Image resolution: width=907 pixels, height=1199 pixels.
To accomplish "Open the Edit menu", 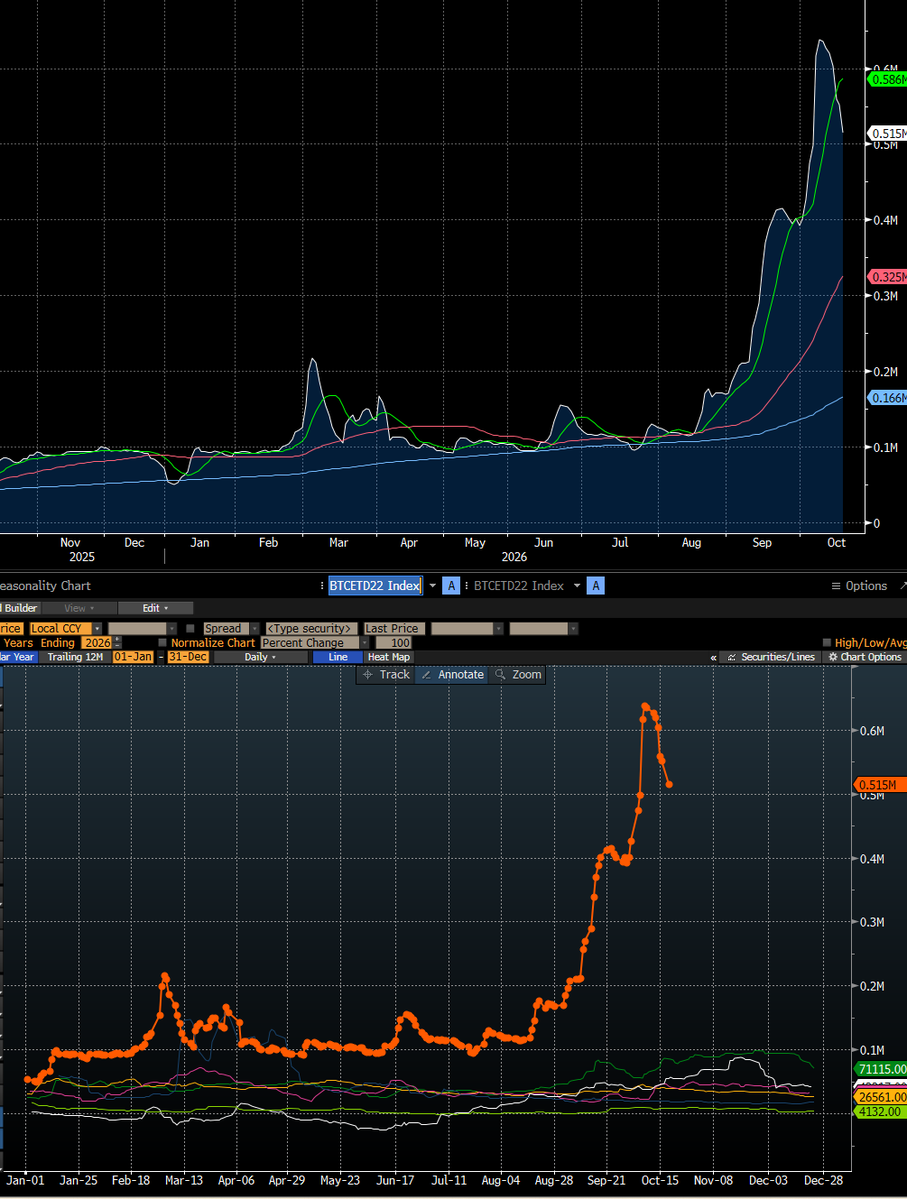I will coord(154,608).
